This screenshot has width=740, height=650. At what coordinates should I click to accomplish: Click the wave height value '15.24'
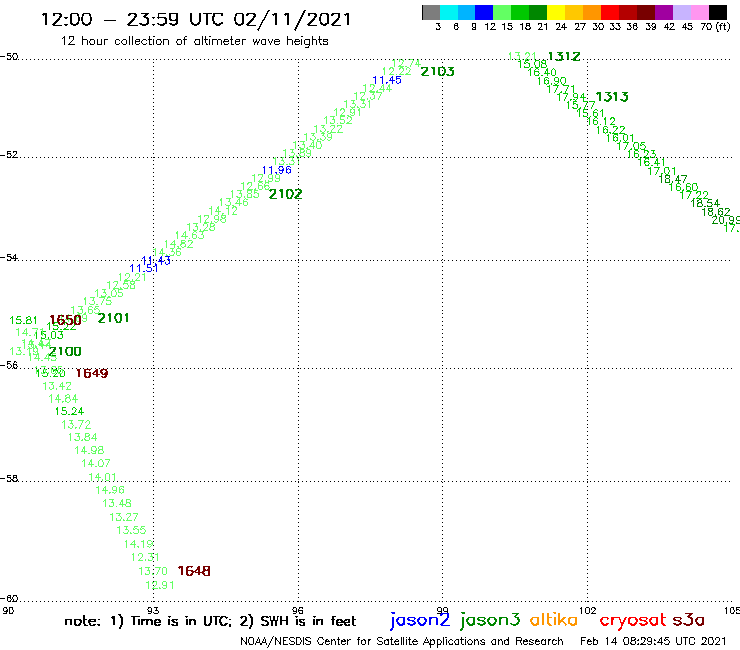(69, 412)
